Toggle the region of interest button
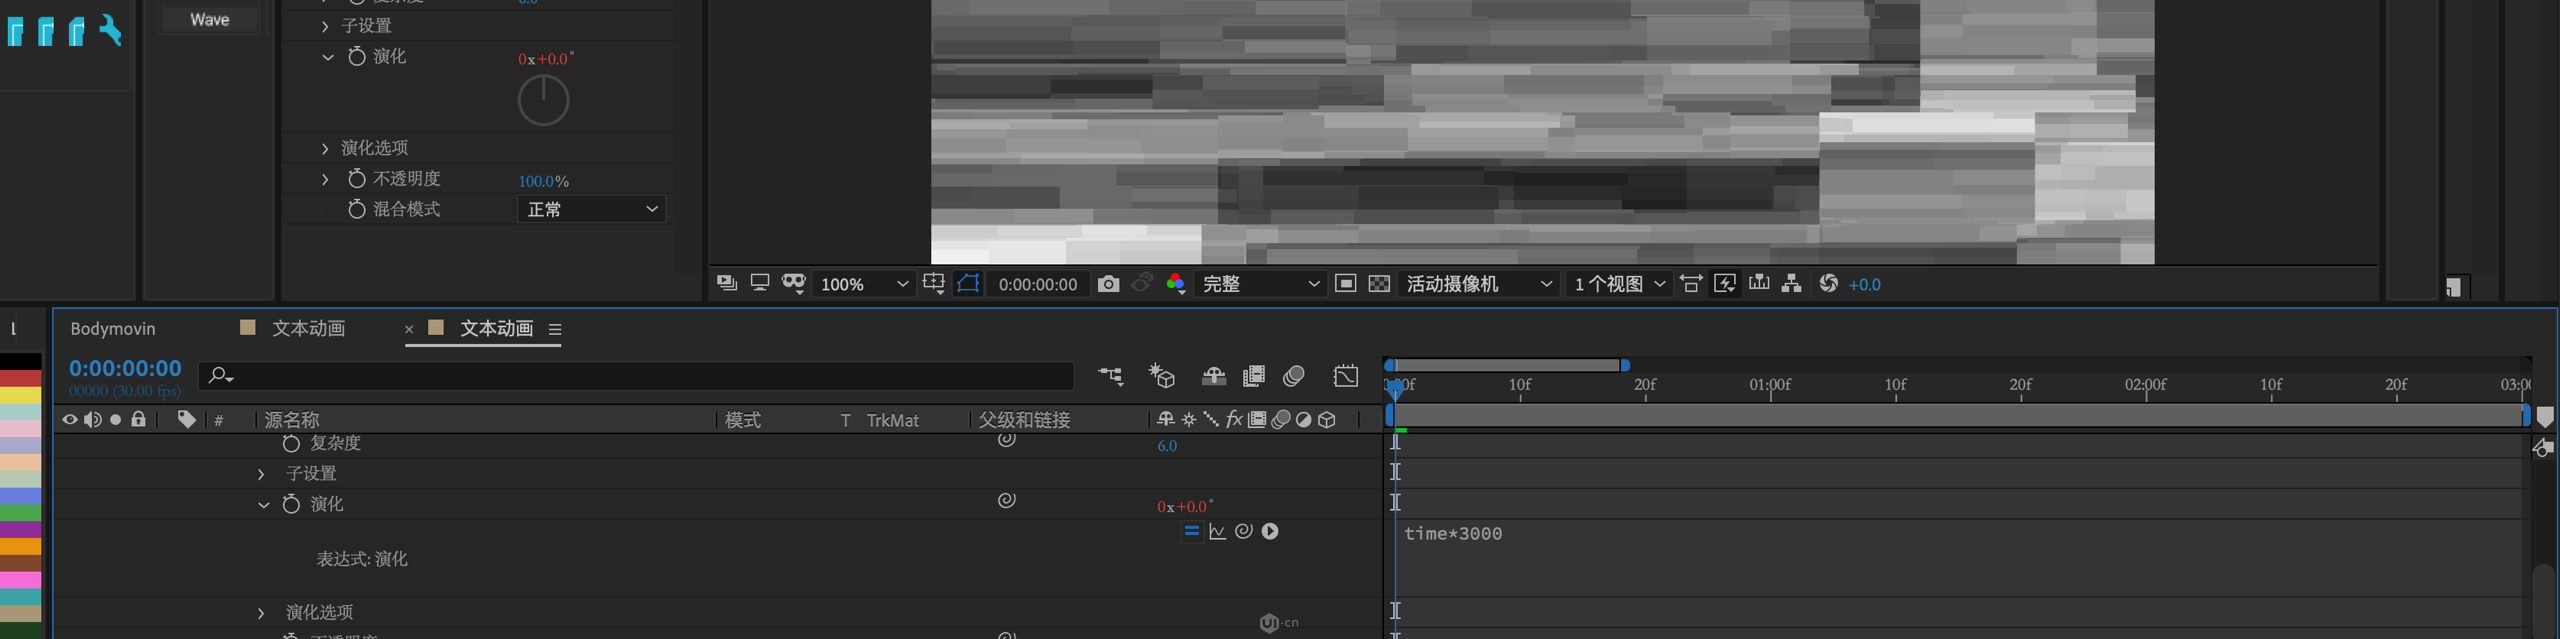Viewport: 2560px width, 639px height. pyautogui.click(x=1346, y=284)
